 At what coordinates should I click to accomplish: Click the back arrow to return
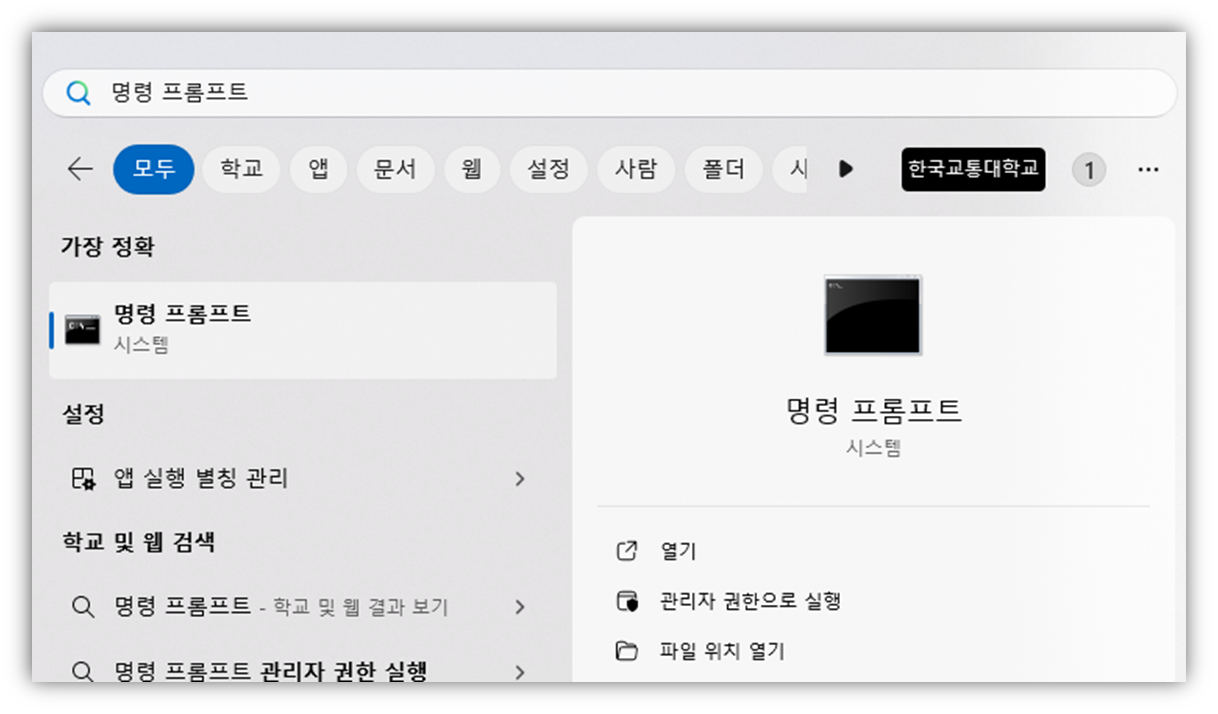pyautogui.click(x=78, y=169)
